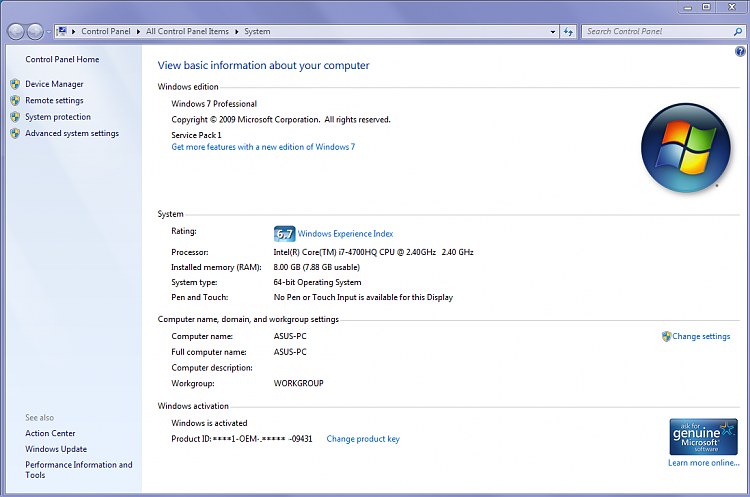This screenshot has height=497, width=750.
Task: Click the shield icon beside Change settings
Action: [x=666, y=336]
